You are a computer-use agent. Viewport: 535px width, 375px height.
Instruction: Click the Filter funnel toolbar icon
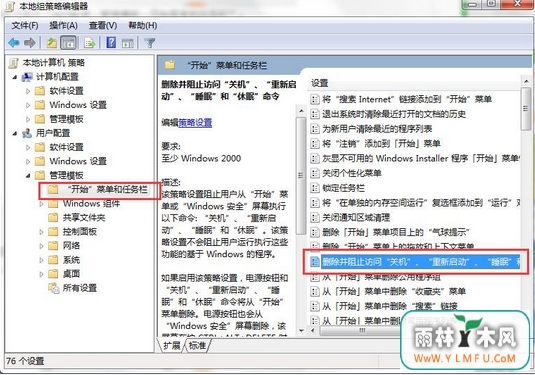(149, 43)
